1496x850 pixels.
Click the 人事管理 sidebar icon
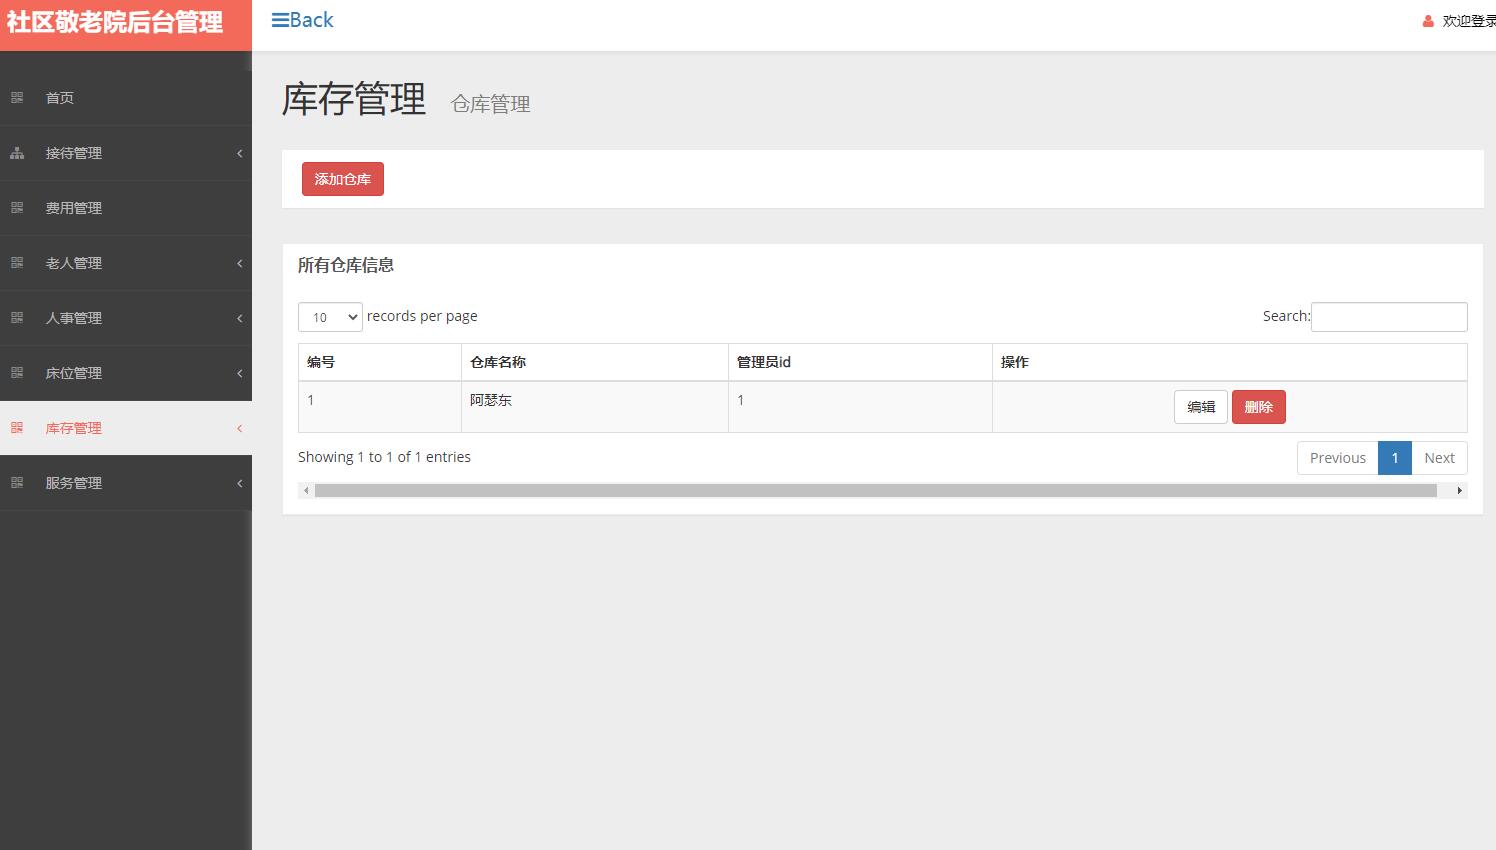click(x=17, y=317)
